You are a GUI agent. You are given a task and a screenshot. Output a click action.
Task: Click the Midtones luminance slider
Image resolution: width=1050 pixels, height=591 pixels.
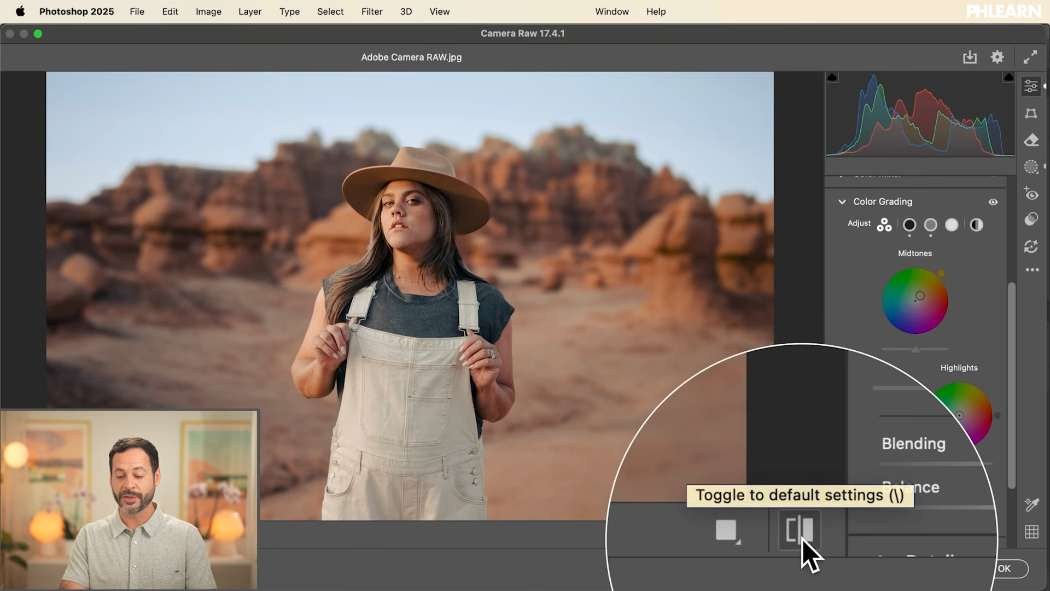point(915,349)
